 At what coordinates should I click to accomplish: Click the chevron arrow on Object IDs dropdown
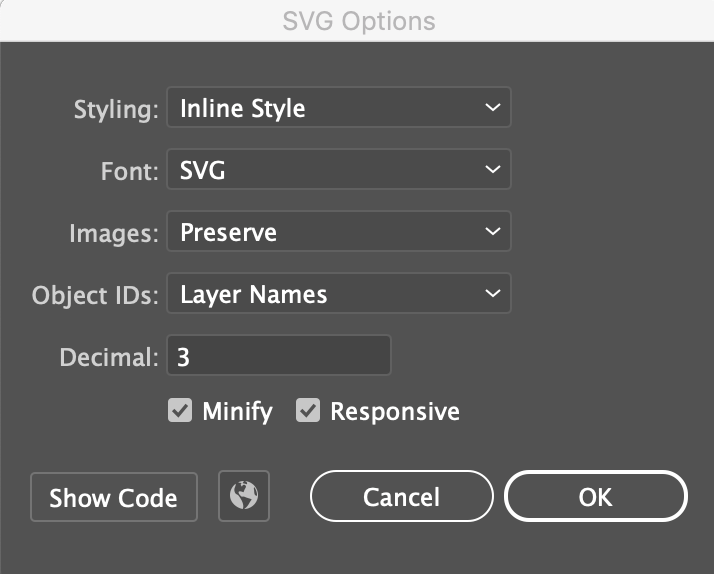[491, 294]
